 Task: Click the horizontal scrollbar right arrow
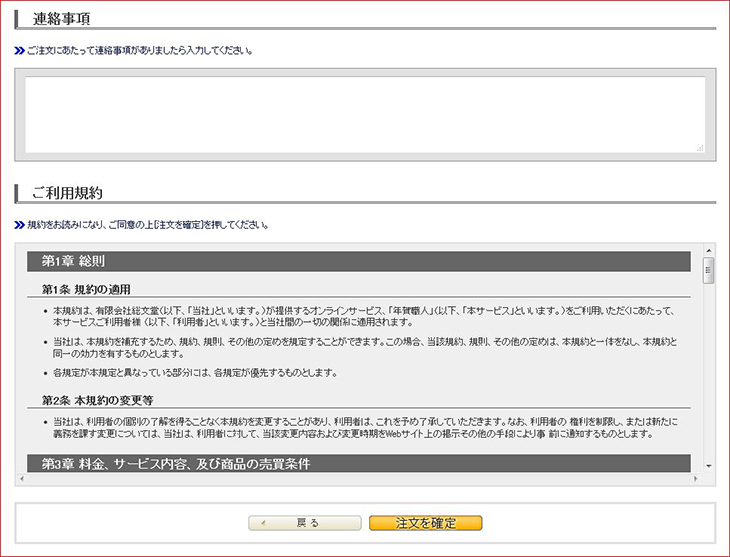(697, 479)
